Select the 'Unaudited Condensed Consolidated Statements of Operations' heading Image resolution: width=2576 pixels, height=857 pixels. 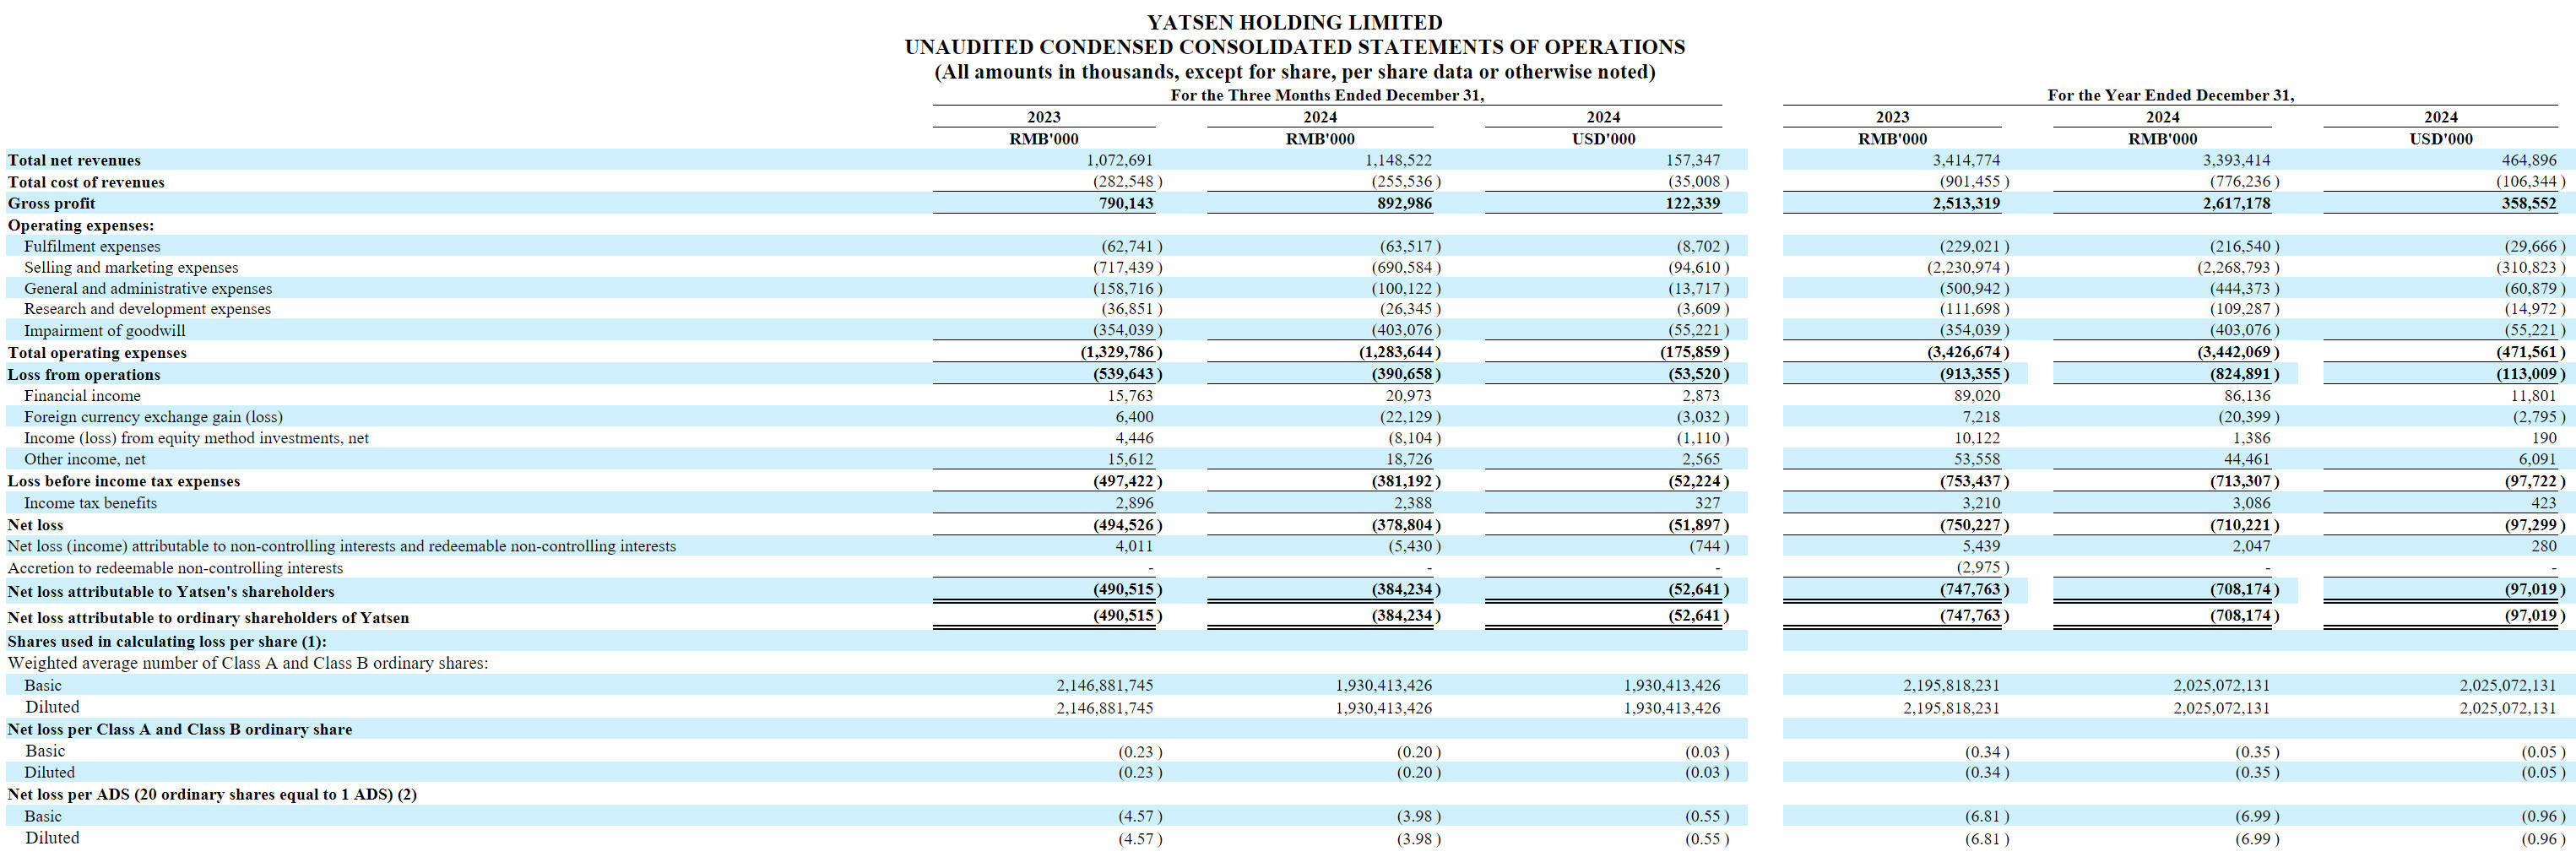click(x=1294, y=47)
